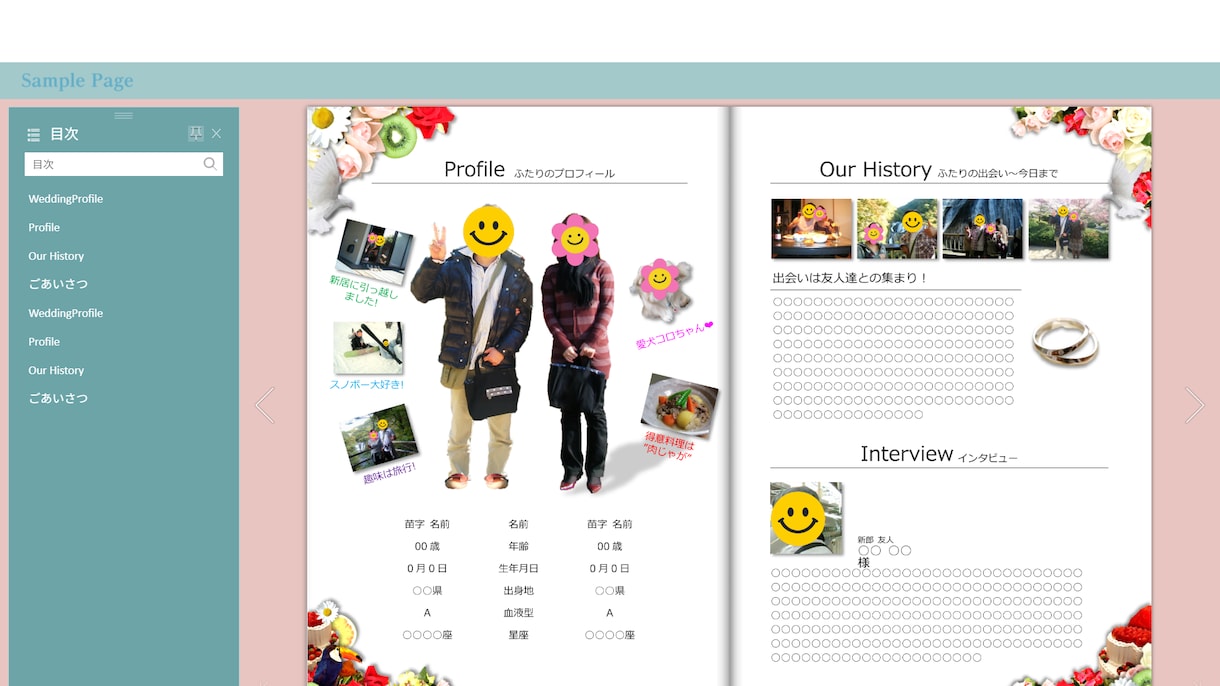Click the table of contents list icon
The width and height of the screenshot is (1220, 686).
tap(34, 134)
